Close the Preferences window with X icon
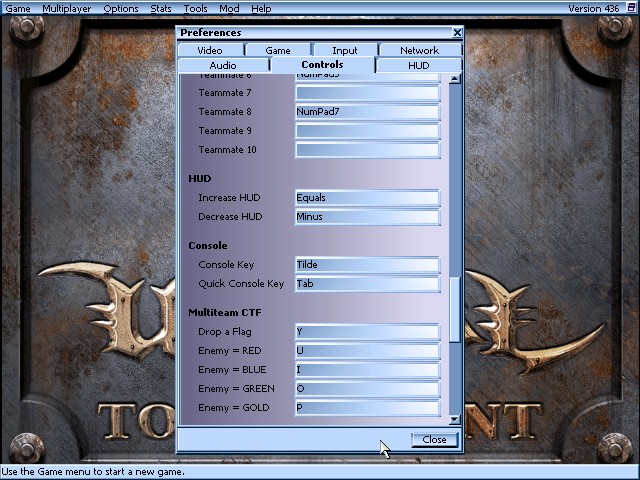The image size is (640, 480). click(458, 33)
